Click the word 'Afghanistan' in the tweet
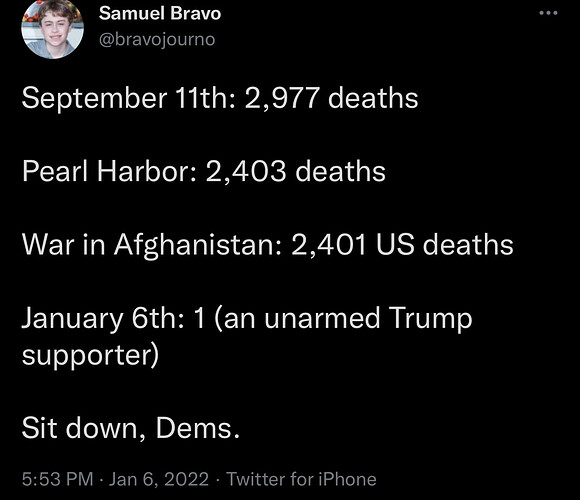This screenshot has height=500, width=580. point(198,246)
